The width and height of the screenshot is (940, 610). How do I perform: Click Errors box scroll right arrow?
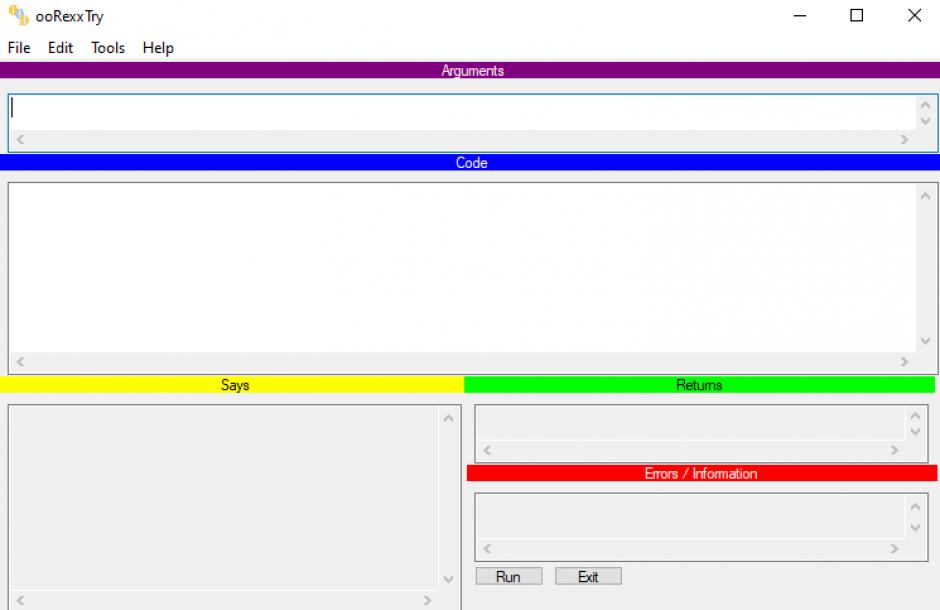point(894,549)
